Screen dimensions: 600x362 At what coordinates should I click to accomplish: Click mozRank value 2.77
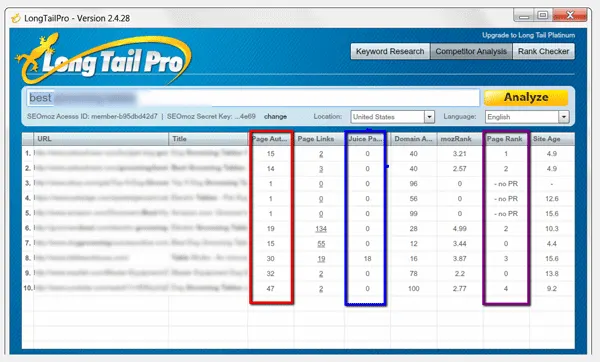(460, 289)
